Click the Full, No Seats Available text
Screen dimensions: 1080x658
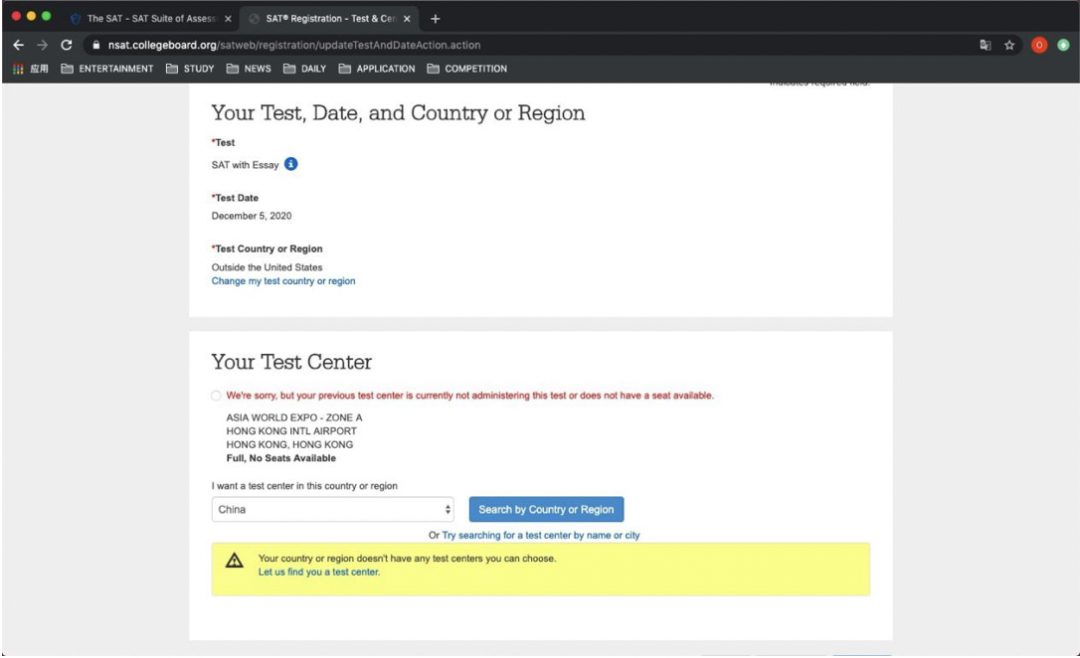pos(281,458)
